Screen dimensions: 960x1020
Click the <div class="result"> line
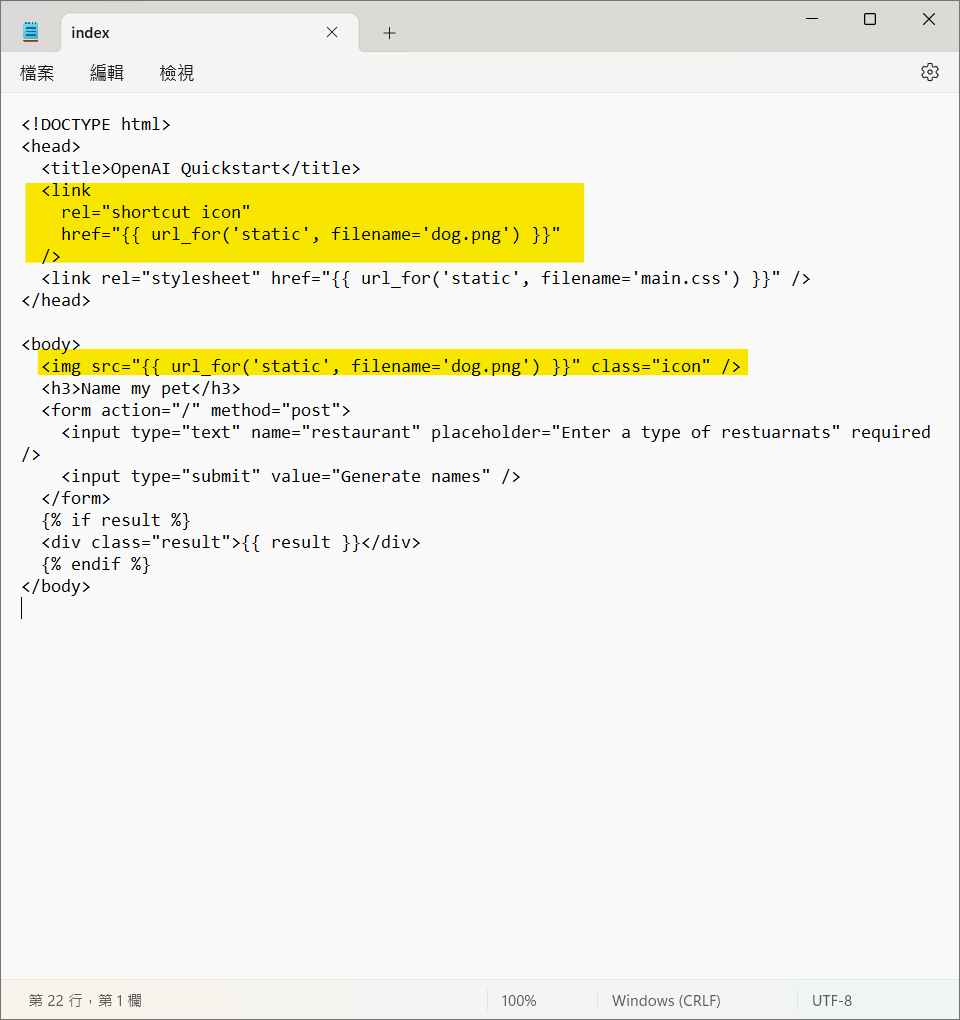point(230,543)
